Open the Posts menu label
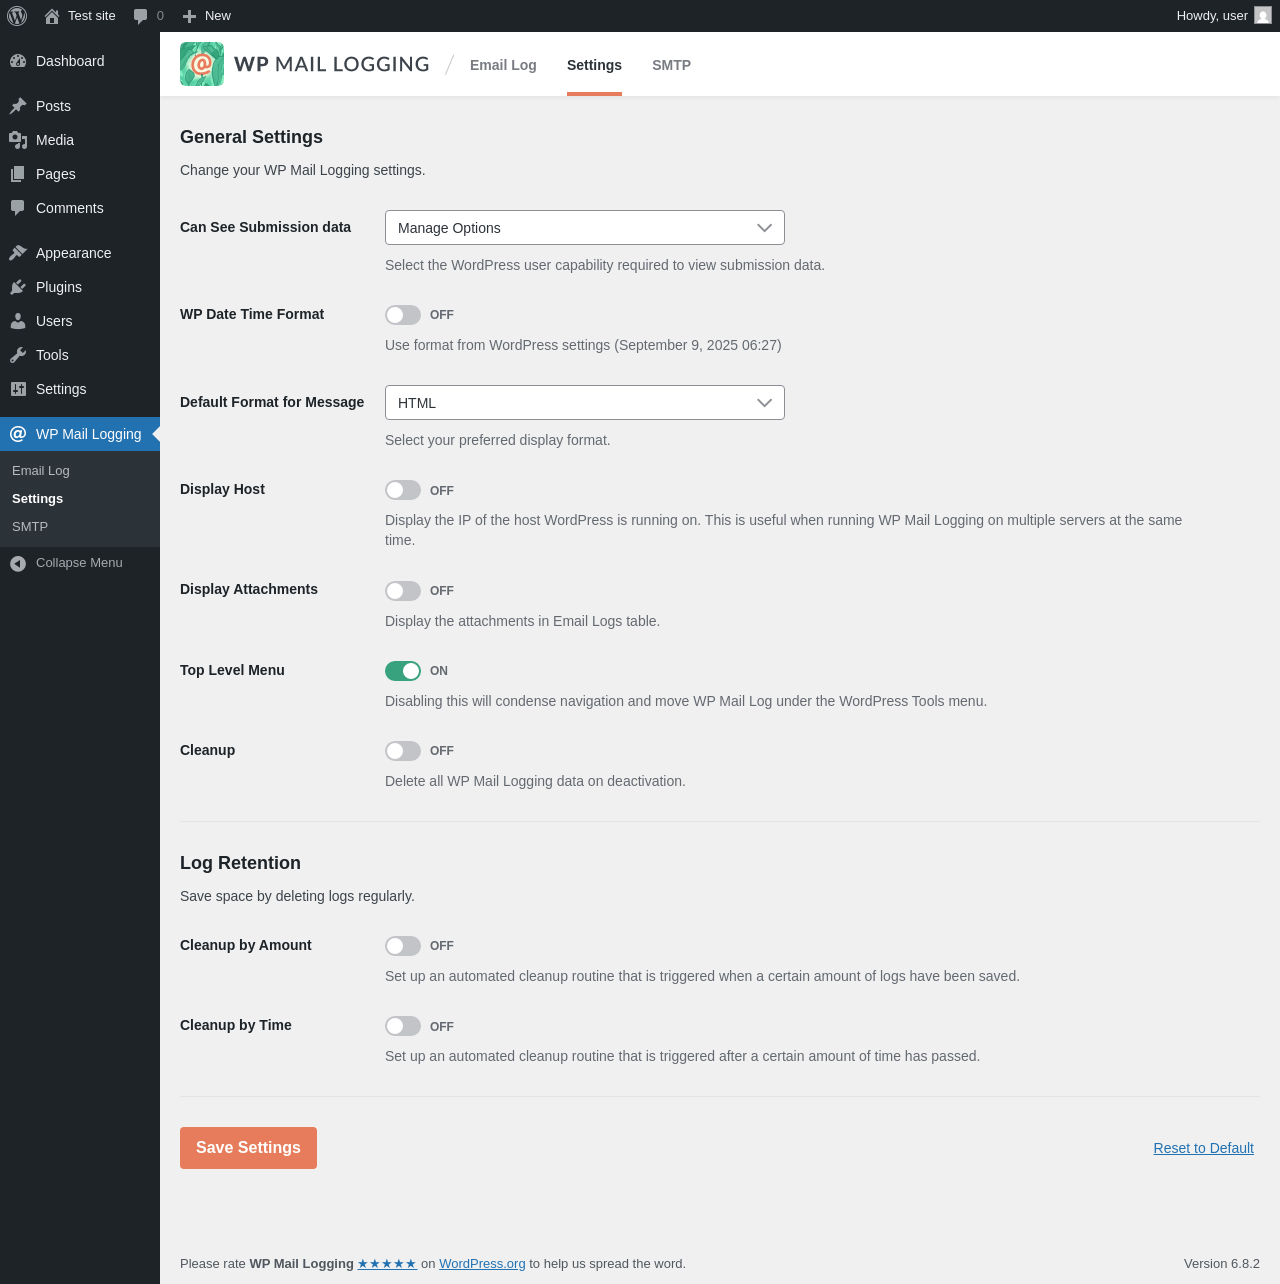 tap(53, 106)
